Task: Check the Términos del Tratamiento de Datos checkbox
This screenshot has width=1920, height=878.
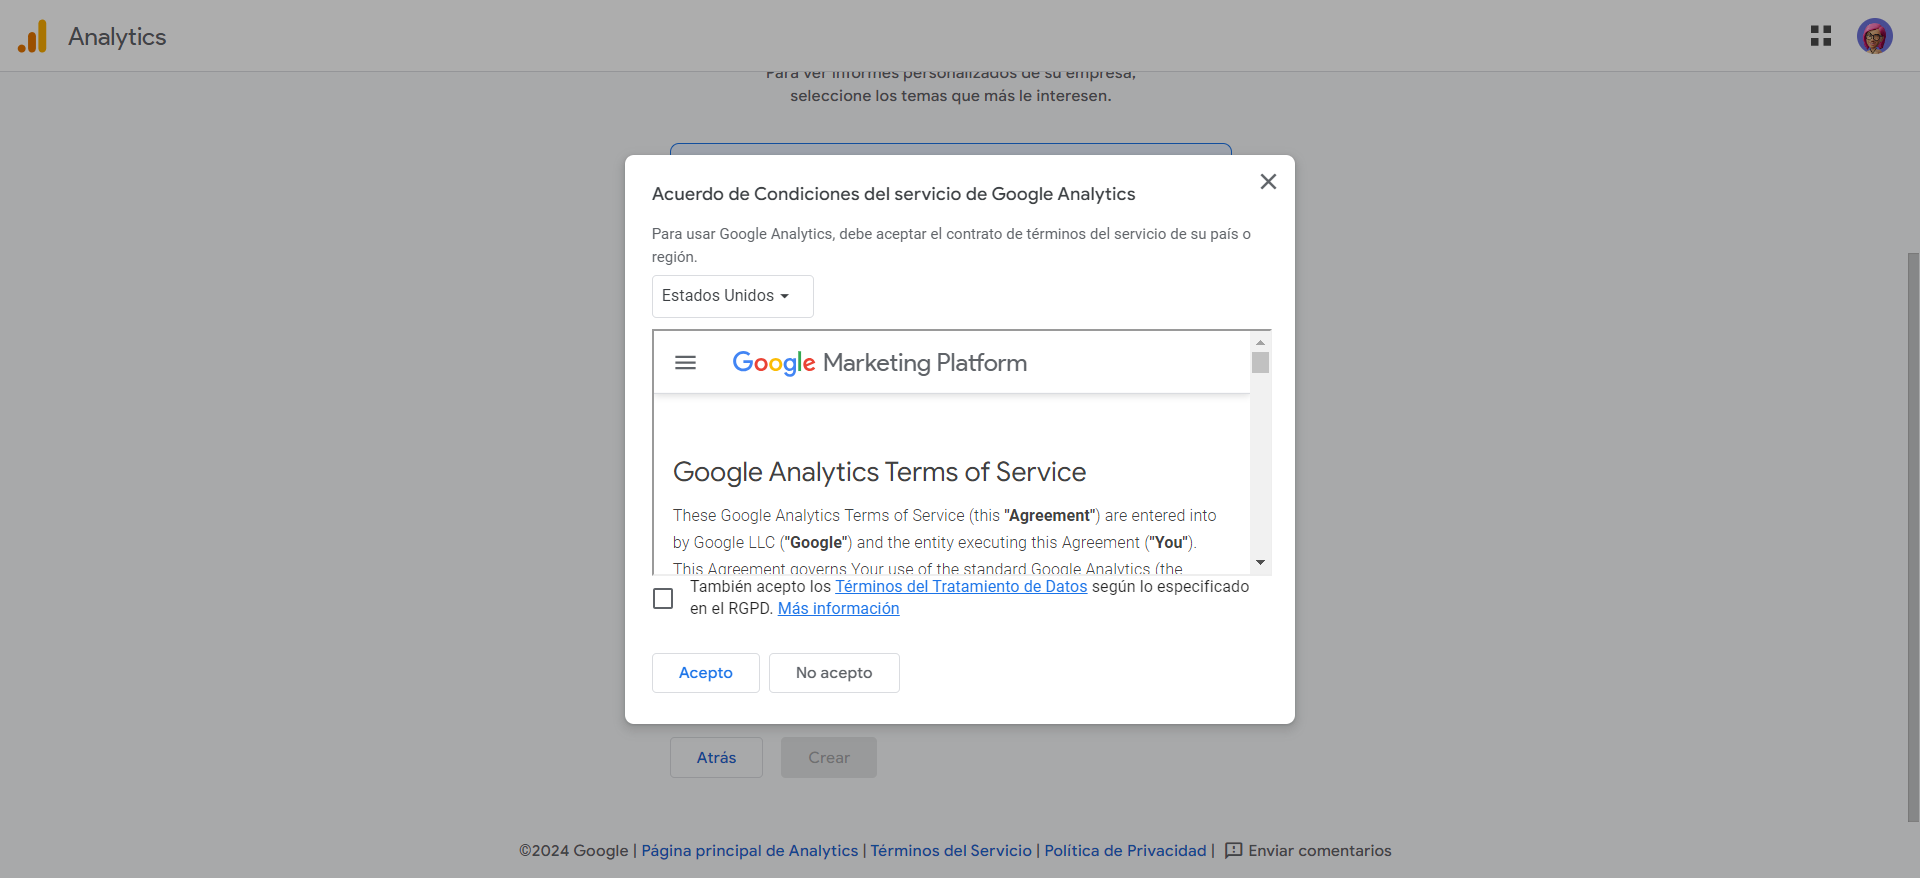Action: 663,598
